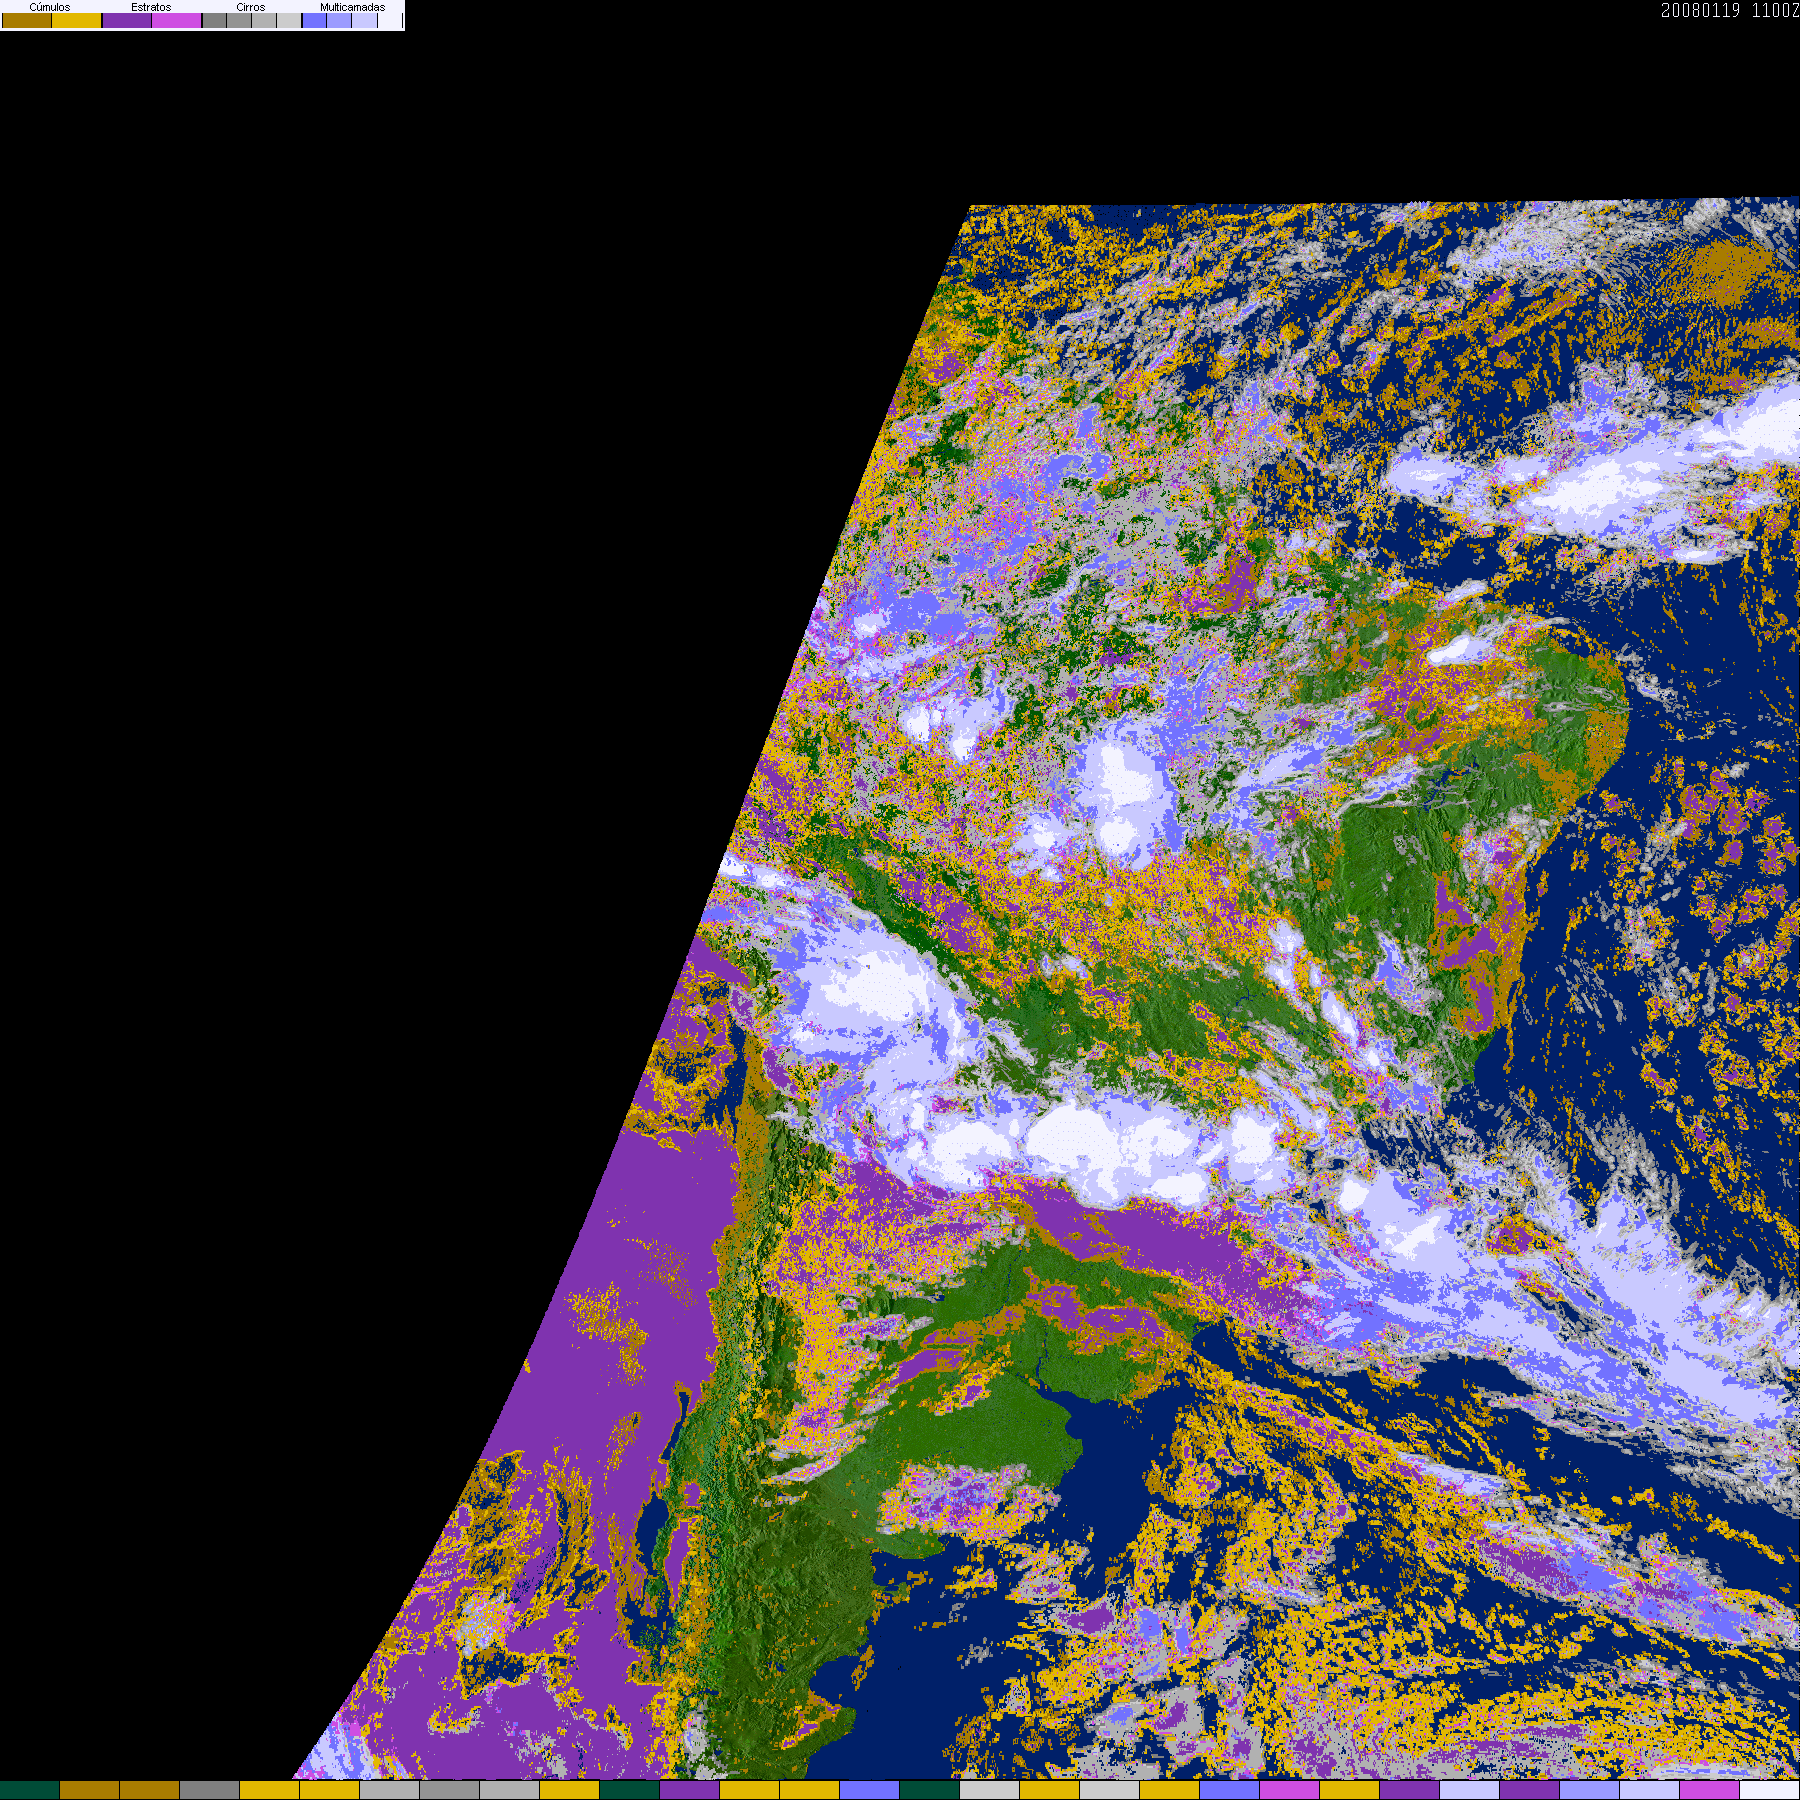The image size is (1800, 1800).
Task: Select the second-darkest gray Cirros swatch
Action: pyautogui.click(x=239, y=21)
